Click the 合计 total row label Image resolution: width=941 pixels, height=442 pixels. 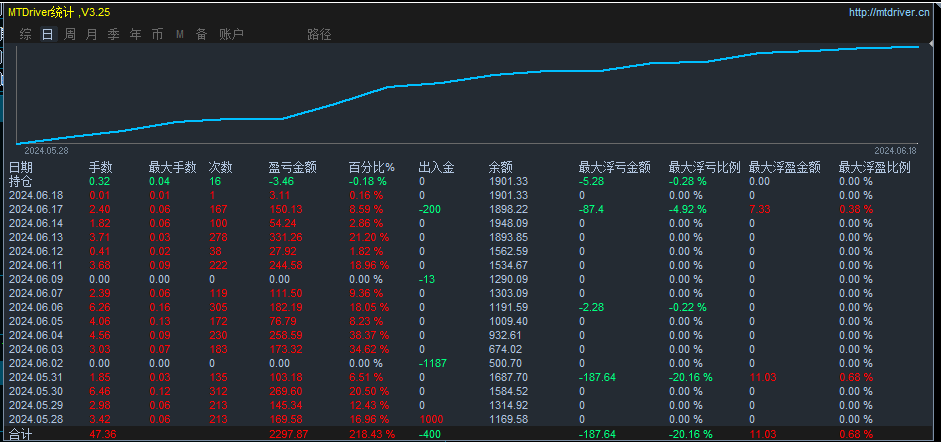point(21,434)
